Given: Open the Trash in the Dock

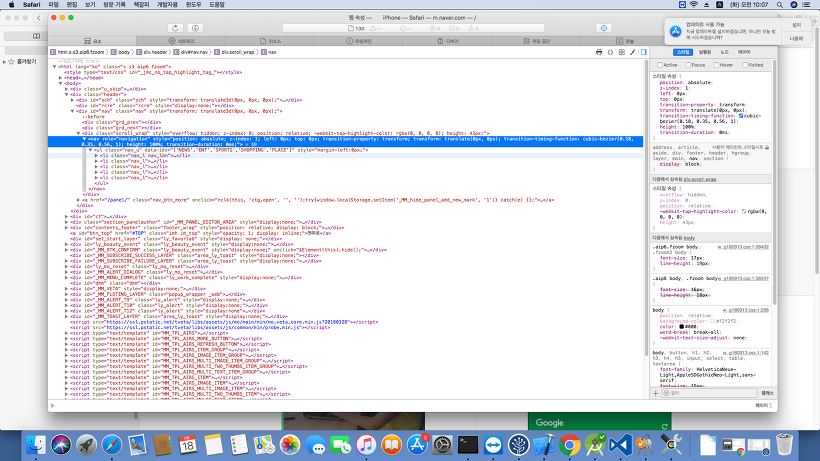Looking at the screenshot, I should pos(784,445).
